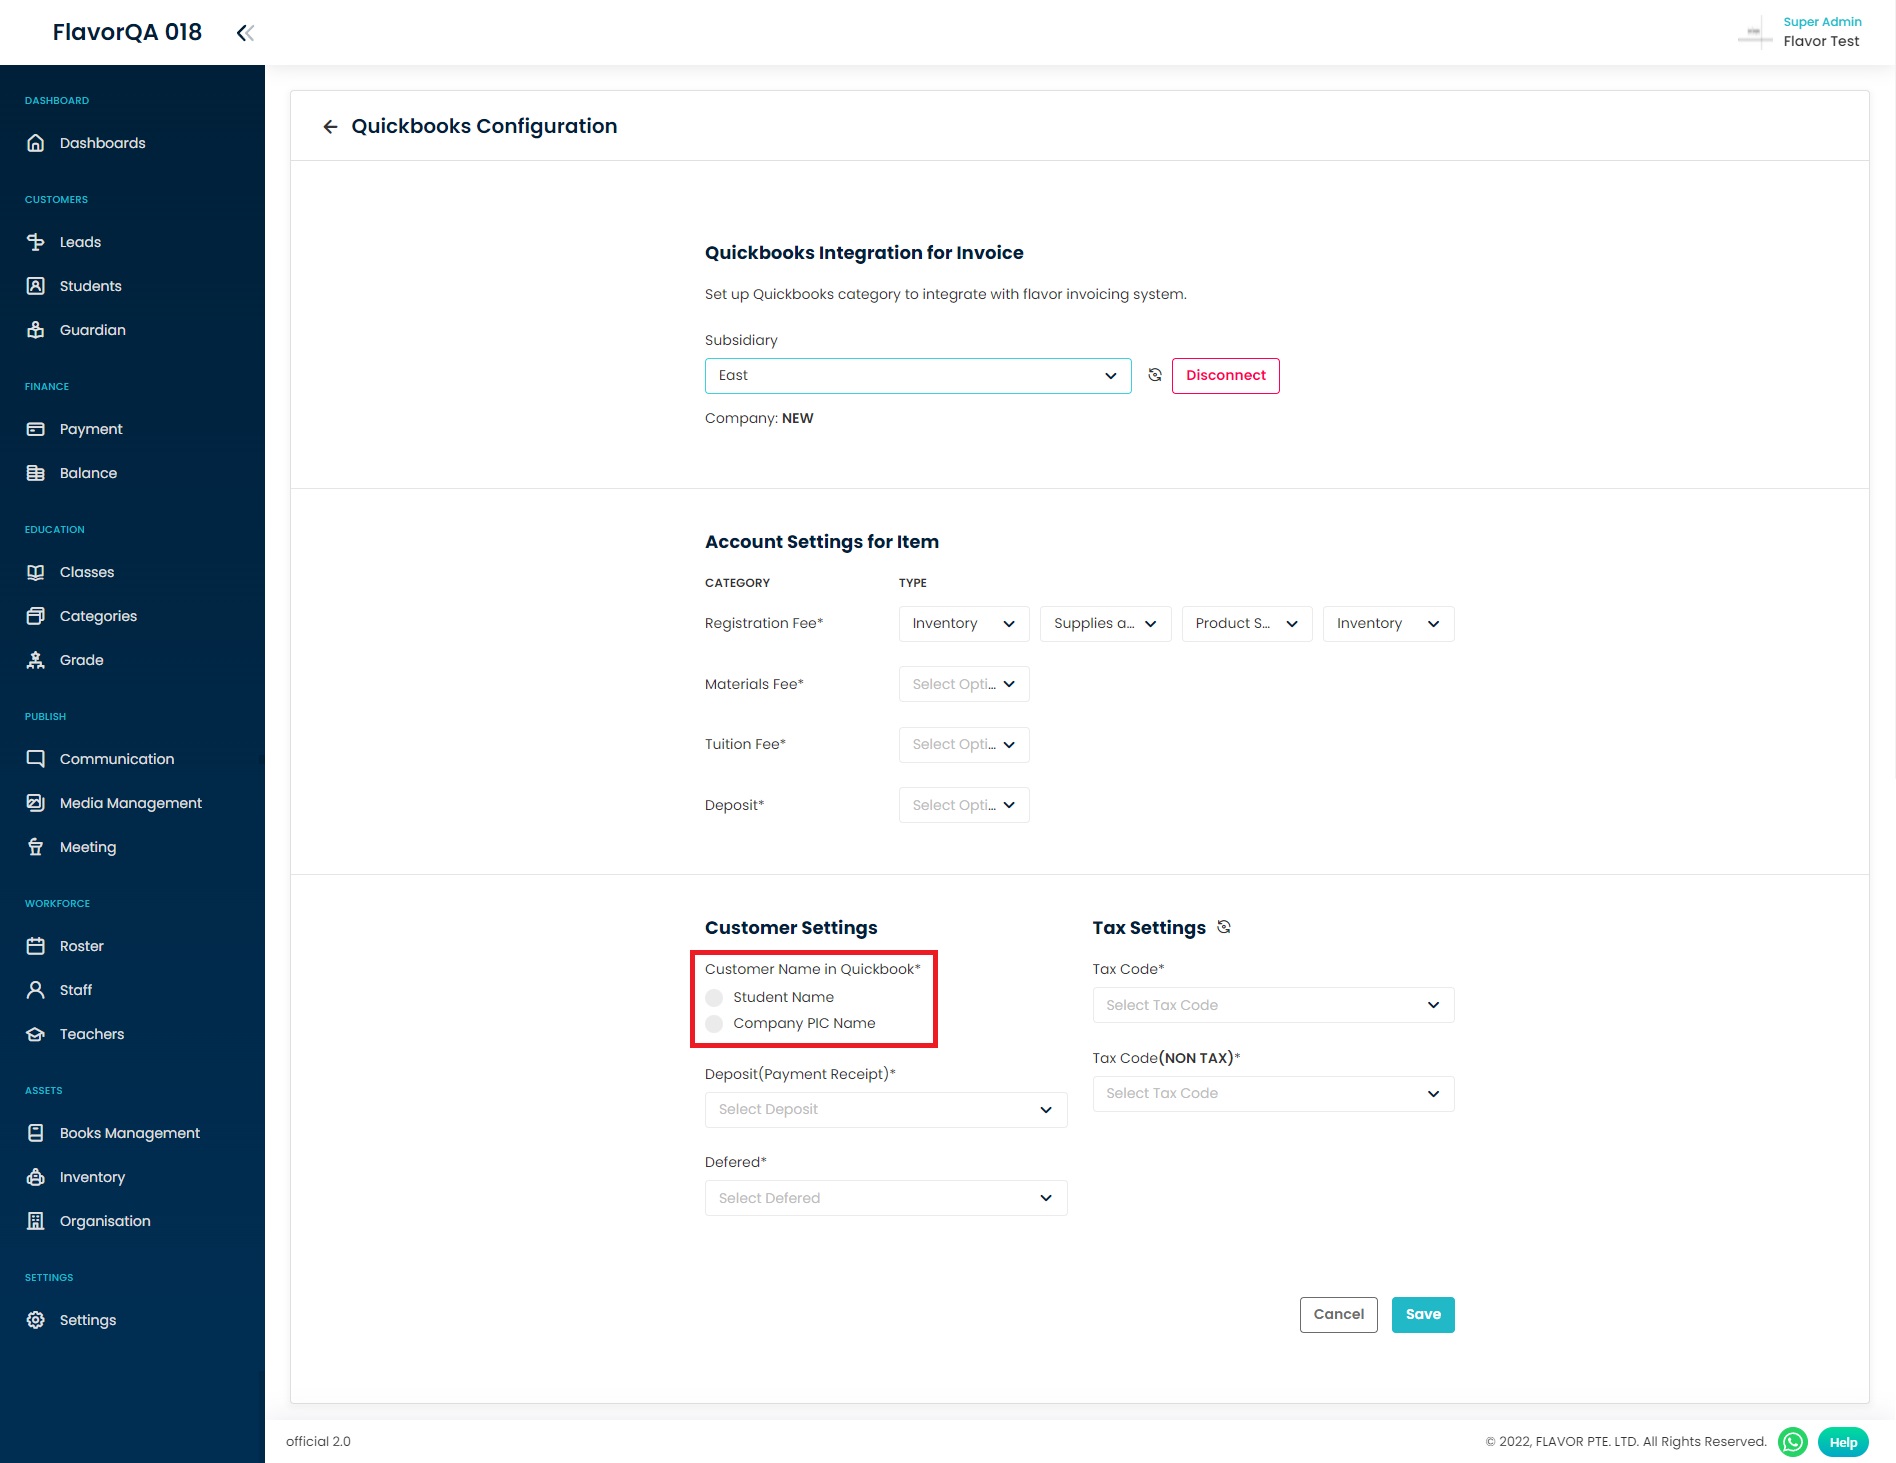Screen dimensions: 1896x1463
Task: Open the Tax Code dropdown
Action: pos(1274,1005)
